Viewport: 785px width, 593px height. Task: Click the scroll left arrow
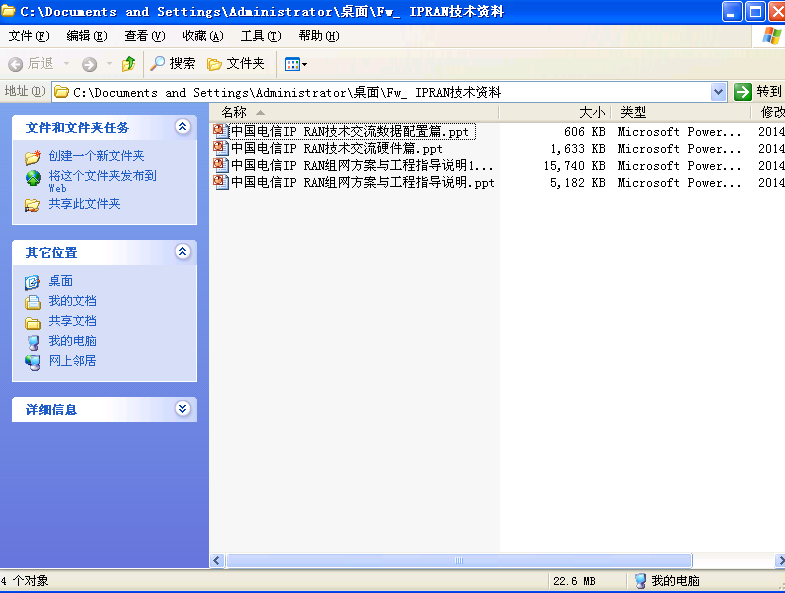pos(217,560)
